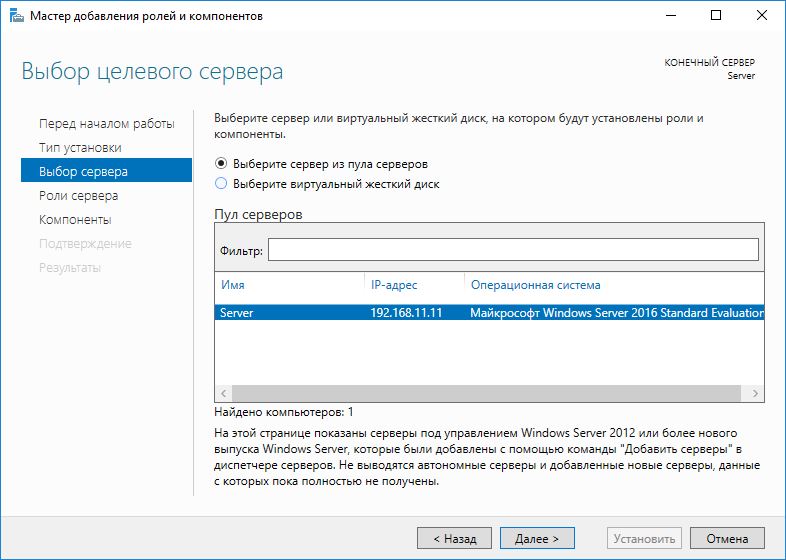Open 'Роли сервера' step in sidebar
The image size is (786, 560).
click(78, 196)
